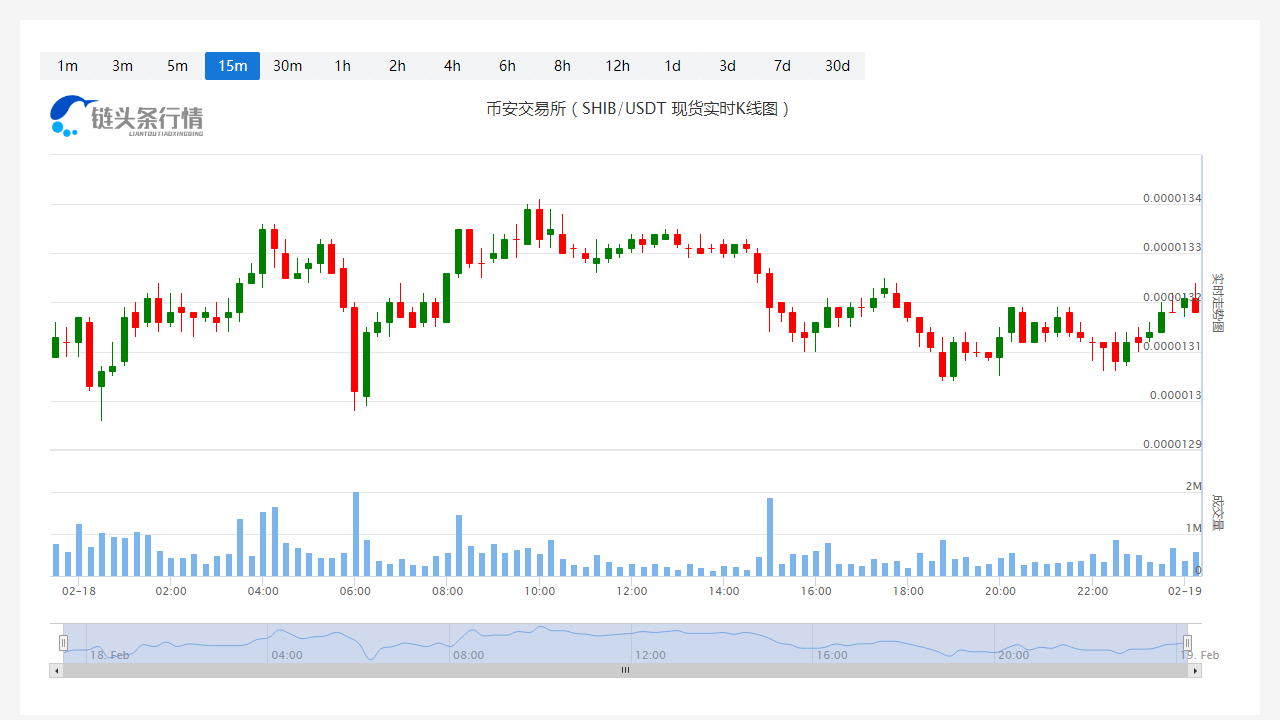
Task: Open the 4h timeframe view
Action: [452, 66]
